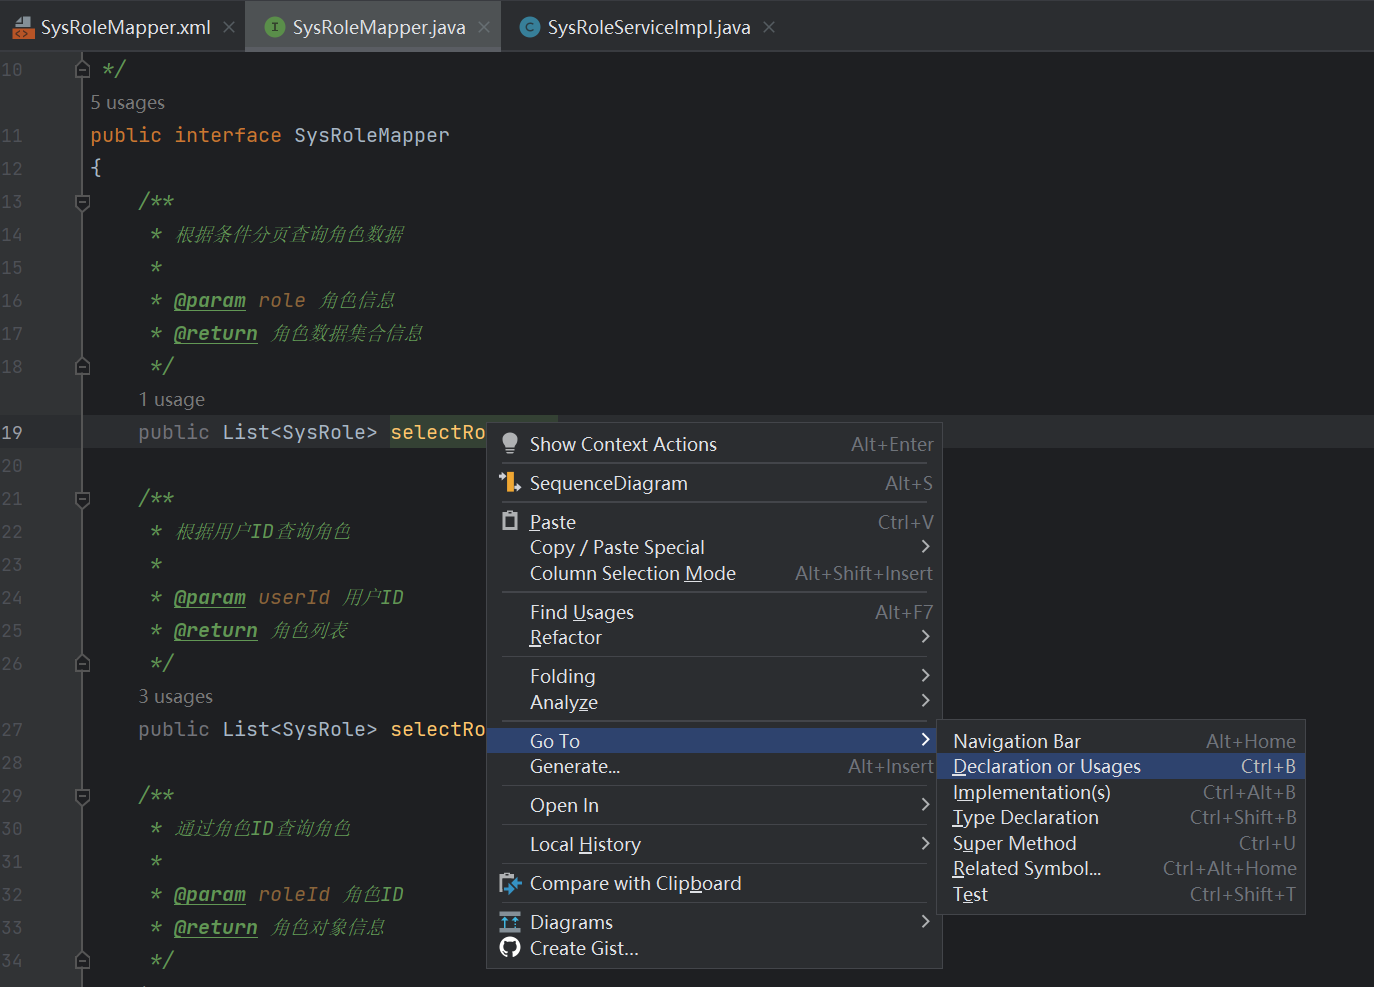Choose Implementation(s) from Go To submenu

tap(1031, 792)
